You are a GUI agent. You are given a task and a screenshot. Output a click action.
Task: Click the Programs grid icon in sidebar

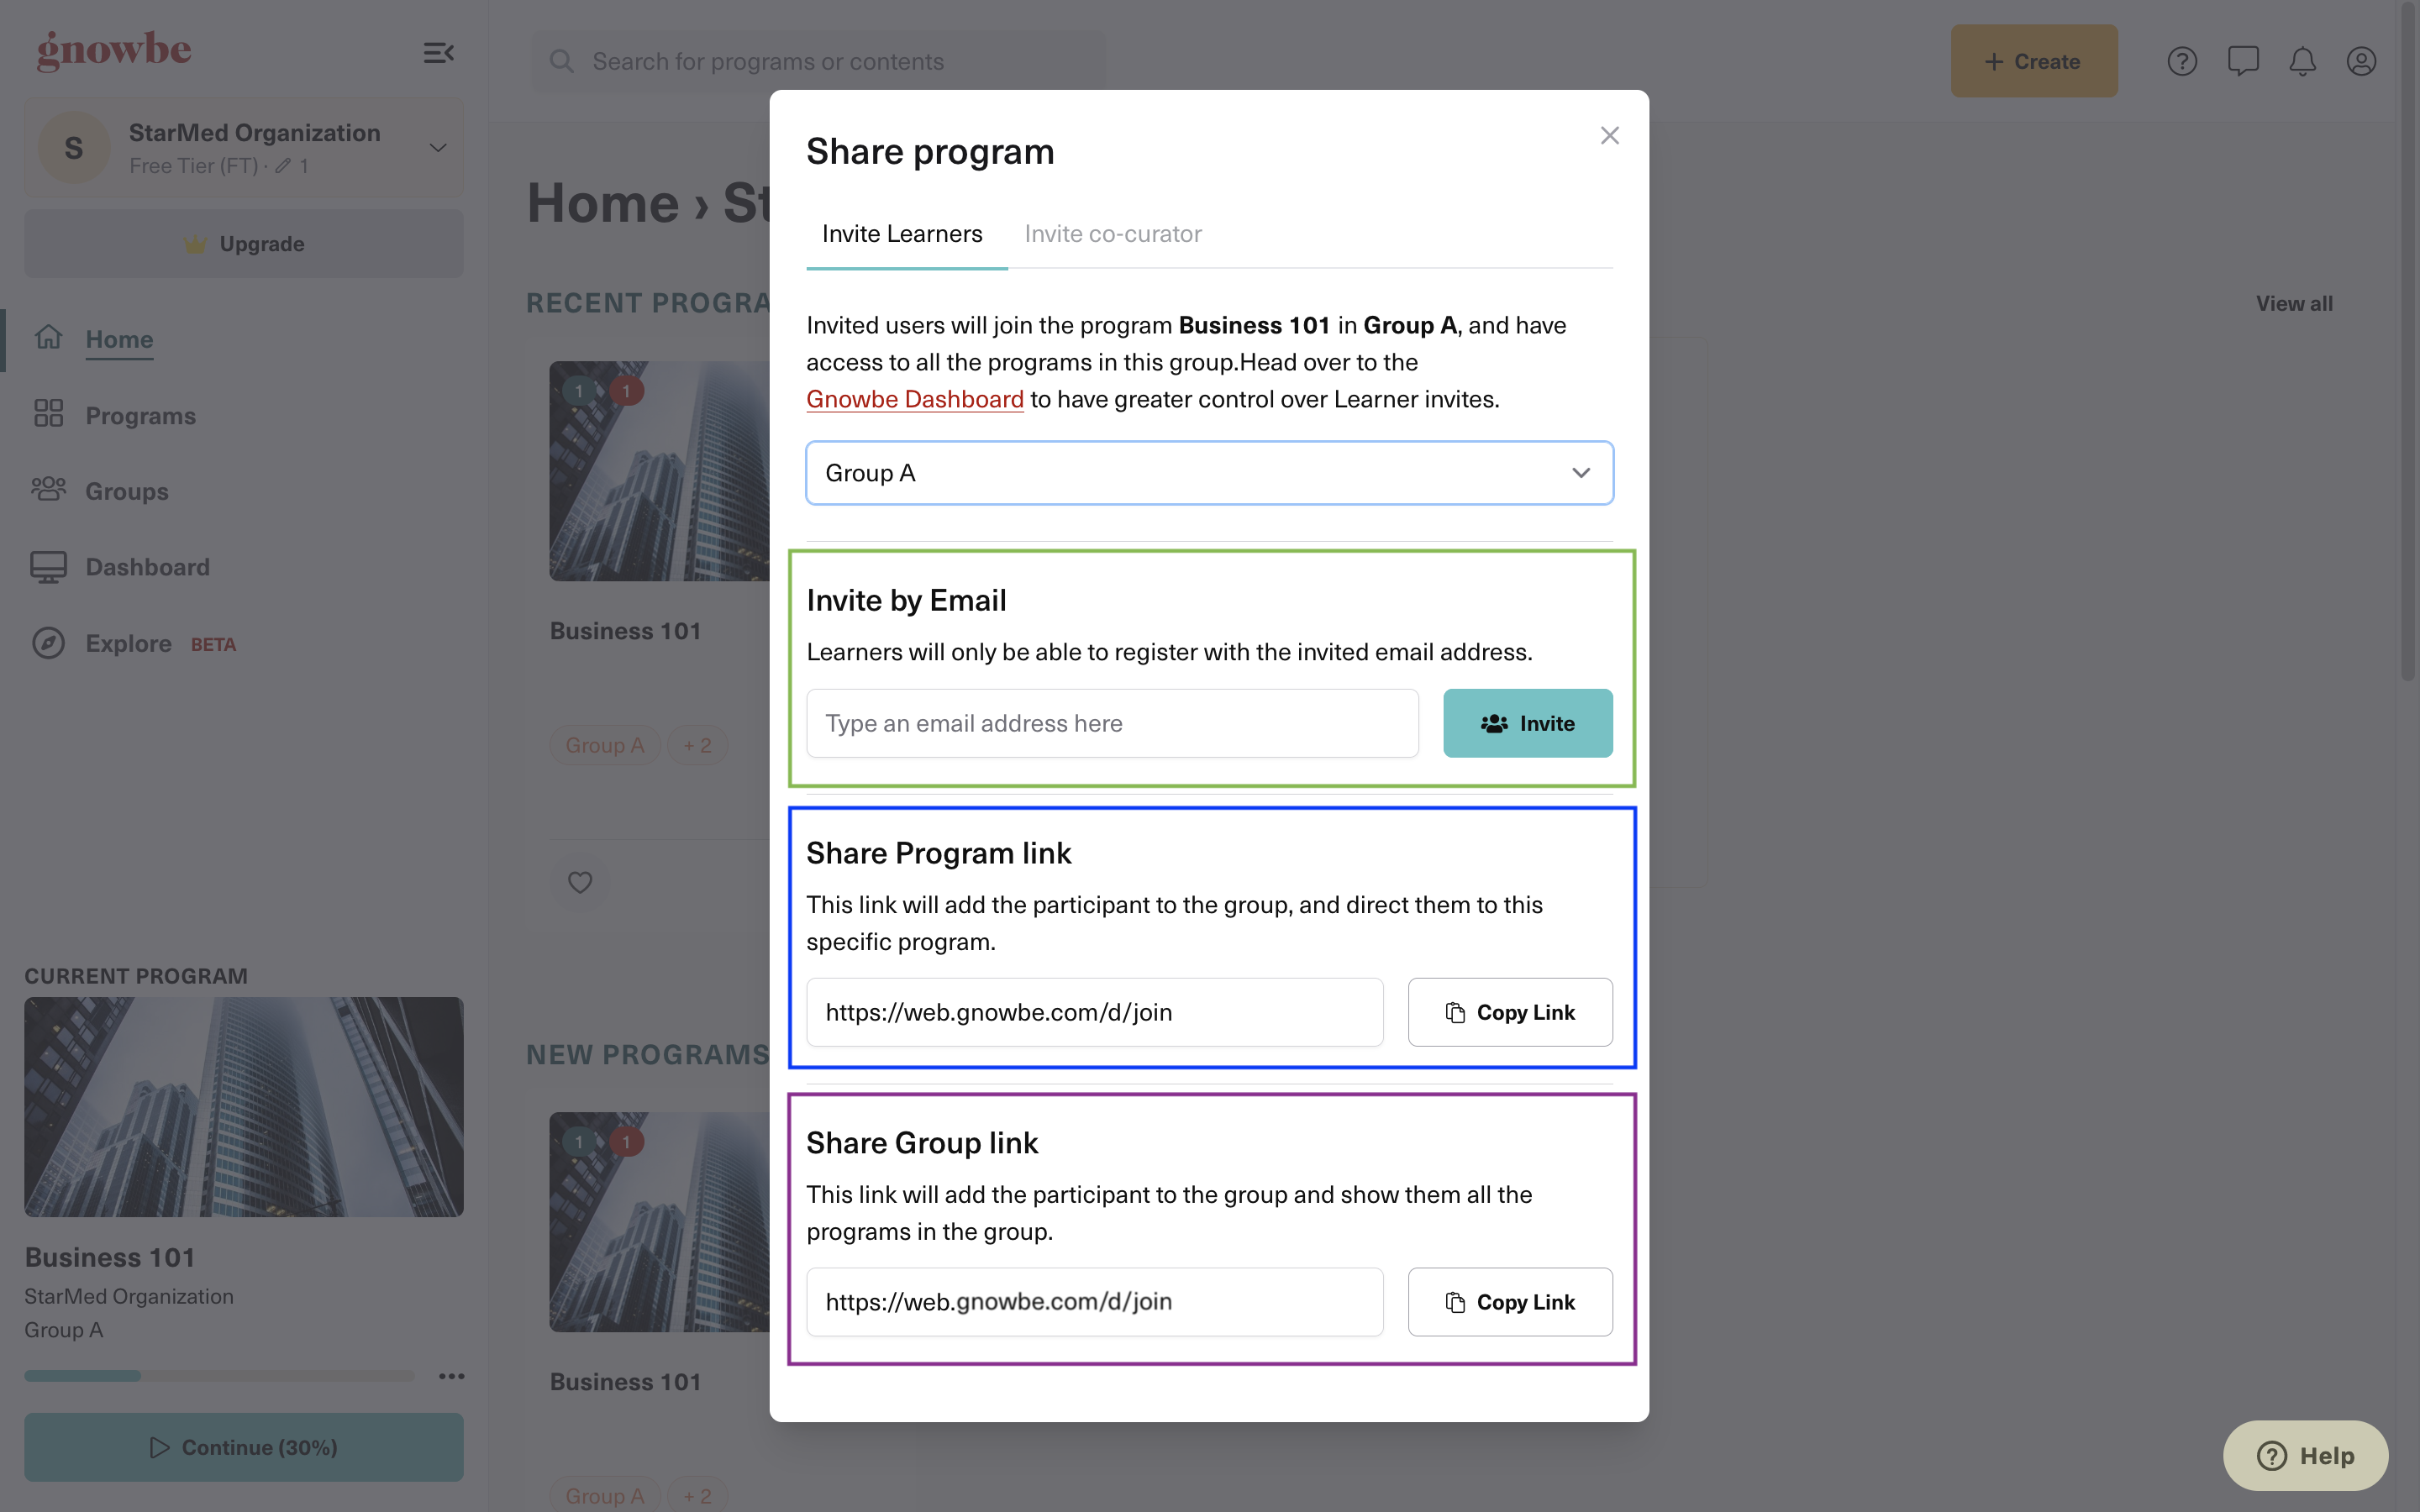pyautogui.click(x=48, y=413)
